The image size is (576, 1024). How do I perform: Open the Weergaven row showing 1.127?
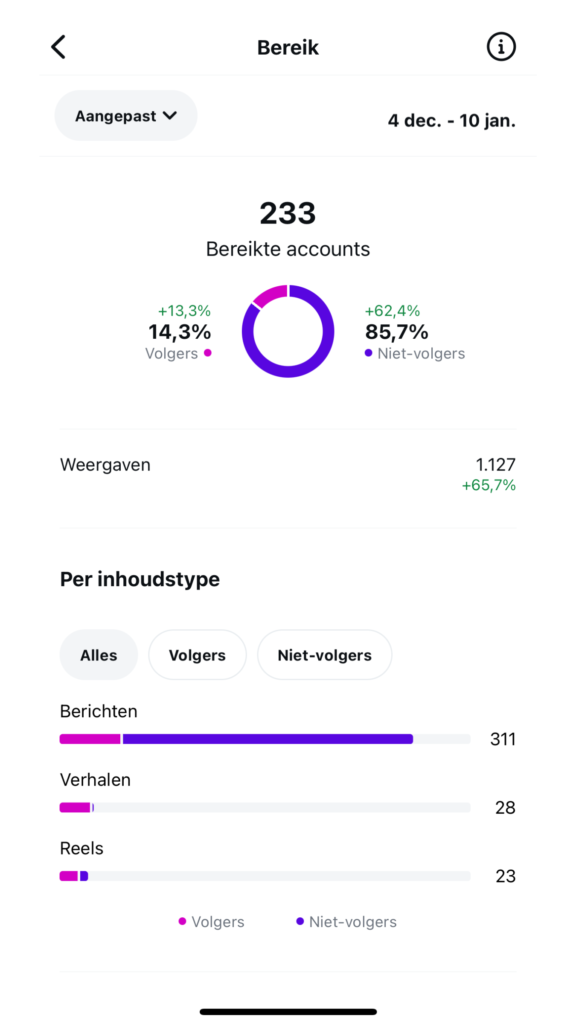288,475
